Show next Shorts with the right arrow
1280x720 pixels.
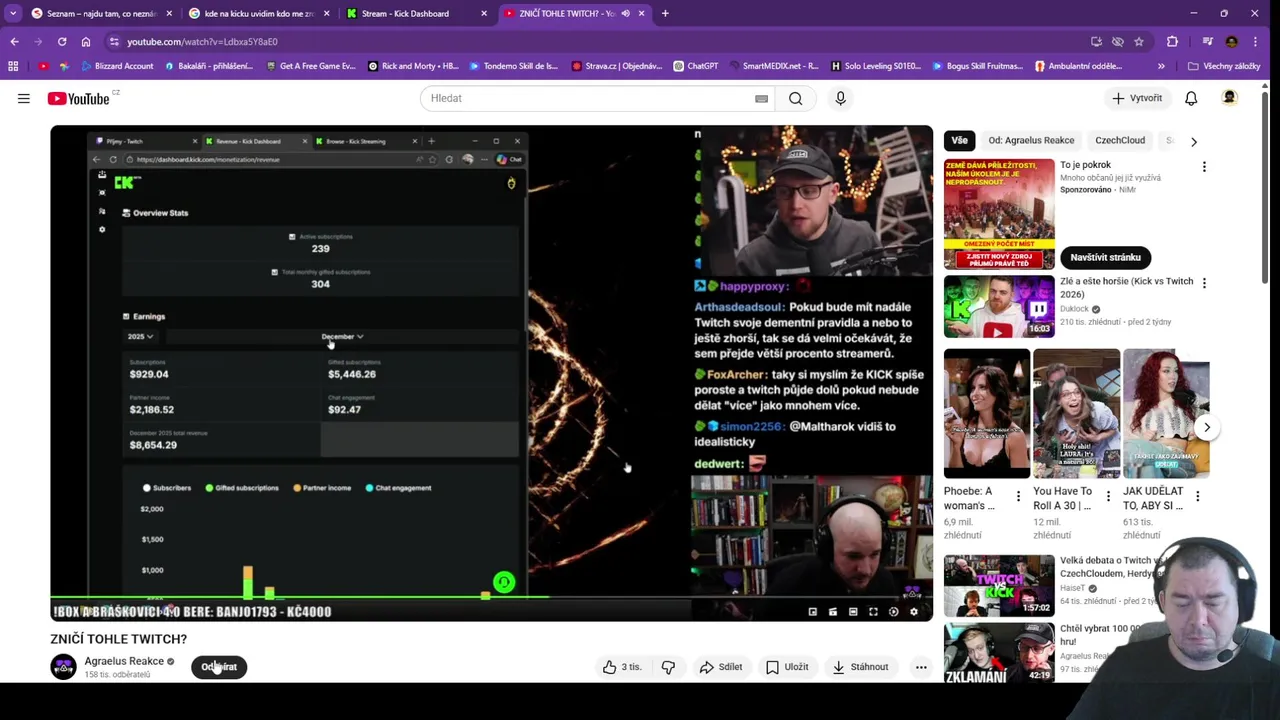pos(1207,427)
